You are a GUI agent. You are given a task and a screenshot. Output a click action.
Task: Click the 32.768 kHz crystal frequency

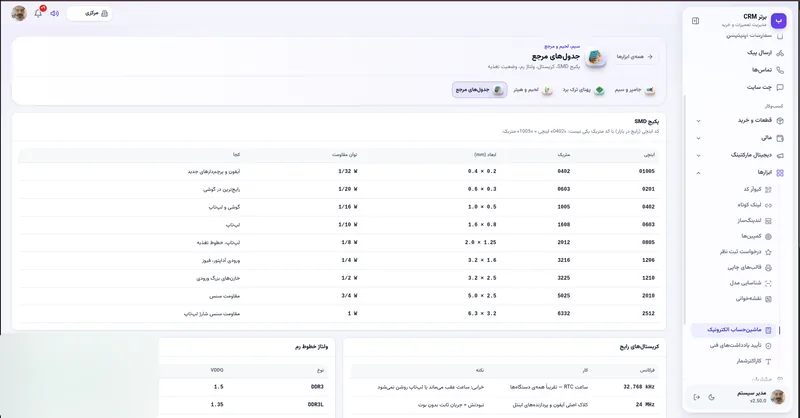point(639,387)
